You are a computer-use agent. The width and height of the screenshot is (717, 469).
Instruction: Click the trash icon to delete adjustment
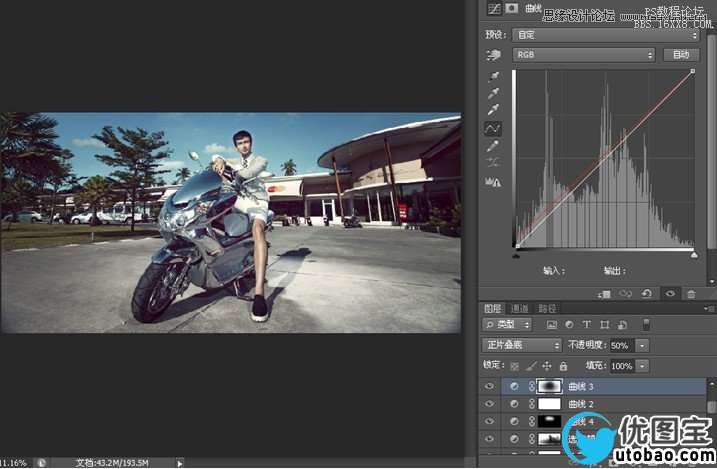pos(691,294)
